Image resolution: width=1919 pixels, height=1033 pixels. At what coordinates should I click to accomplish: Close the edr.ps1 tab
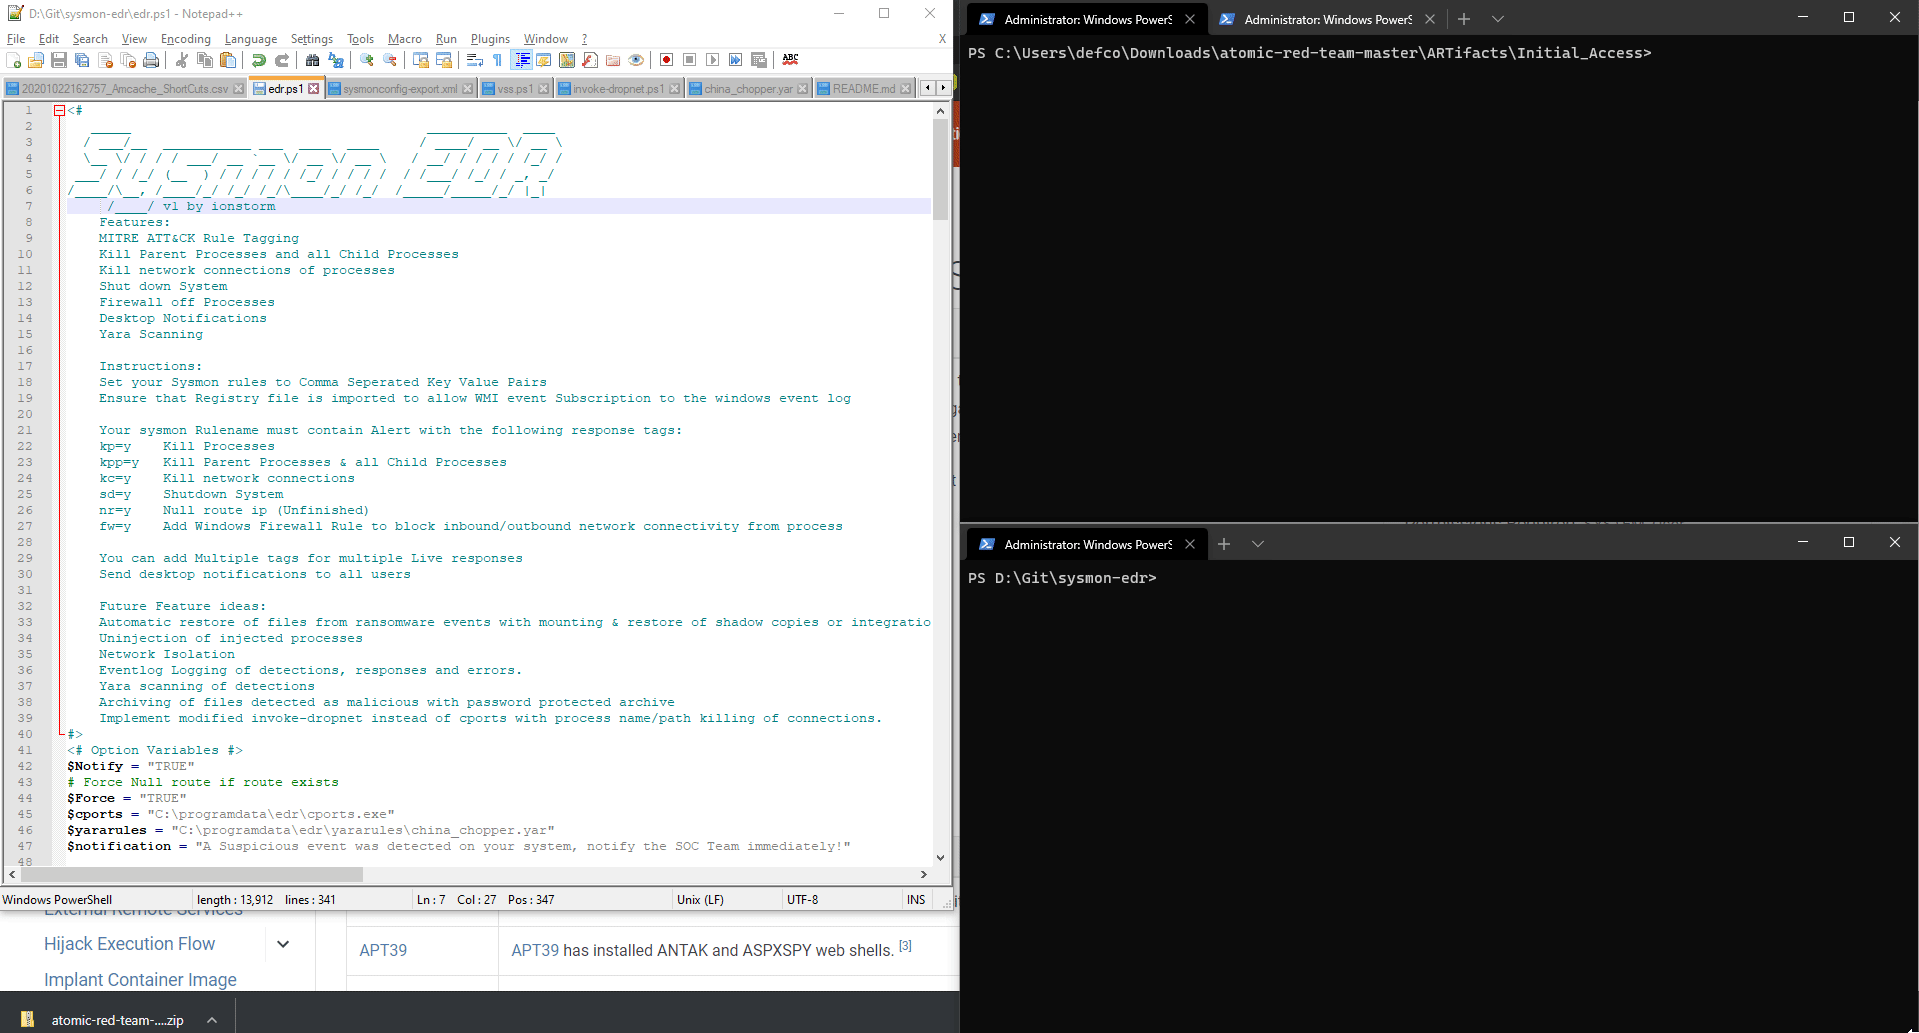pos(314,89)
